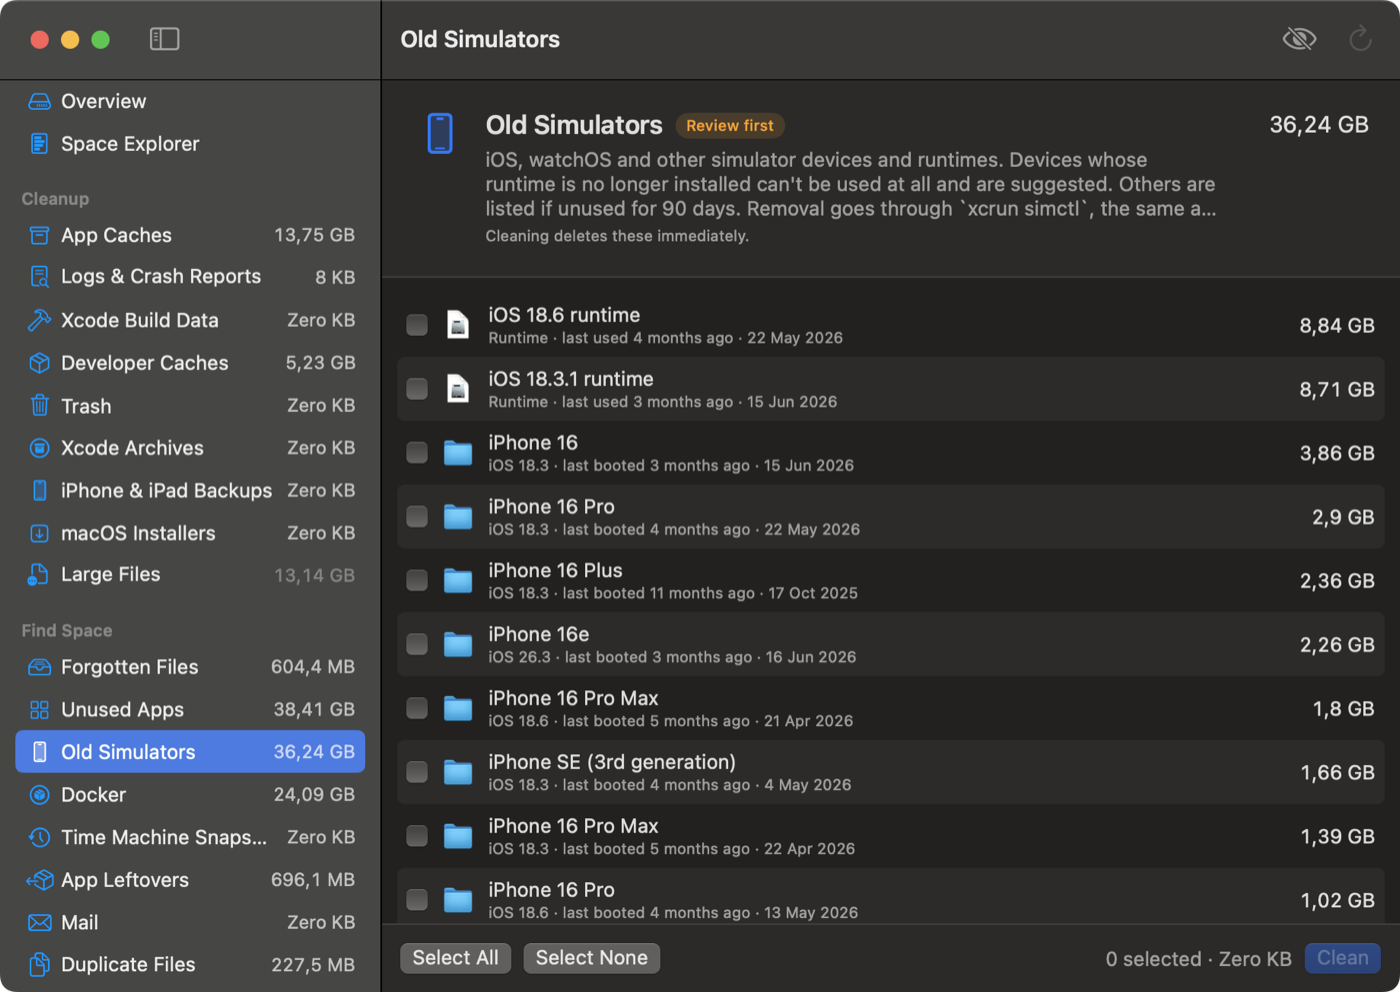
Task: Click the iPhone 16 Pro Max 1,39 GB row
Action: pos(891,837)
